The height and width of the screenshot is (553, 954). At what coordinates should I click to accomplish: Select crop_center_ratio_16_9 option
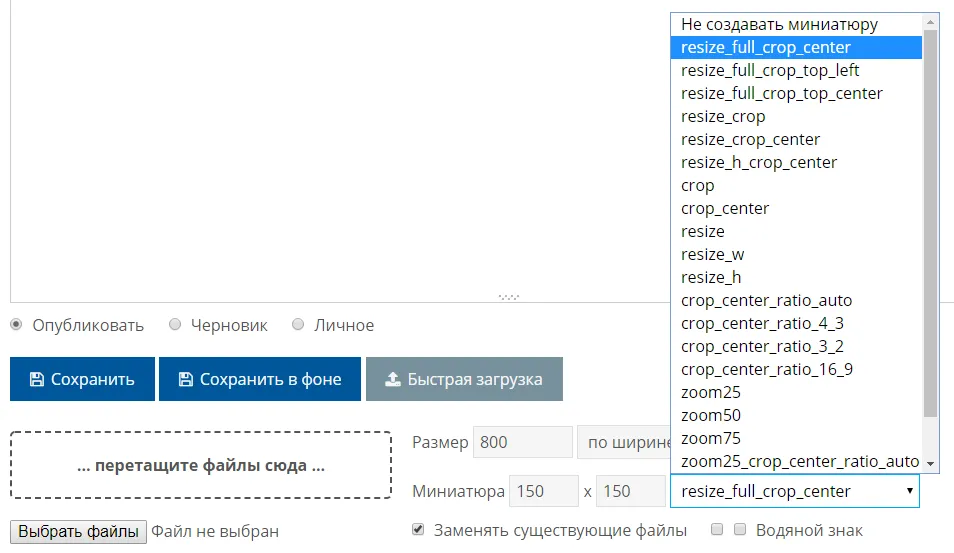click(x=796, y=369)
